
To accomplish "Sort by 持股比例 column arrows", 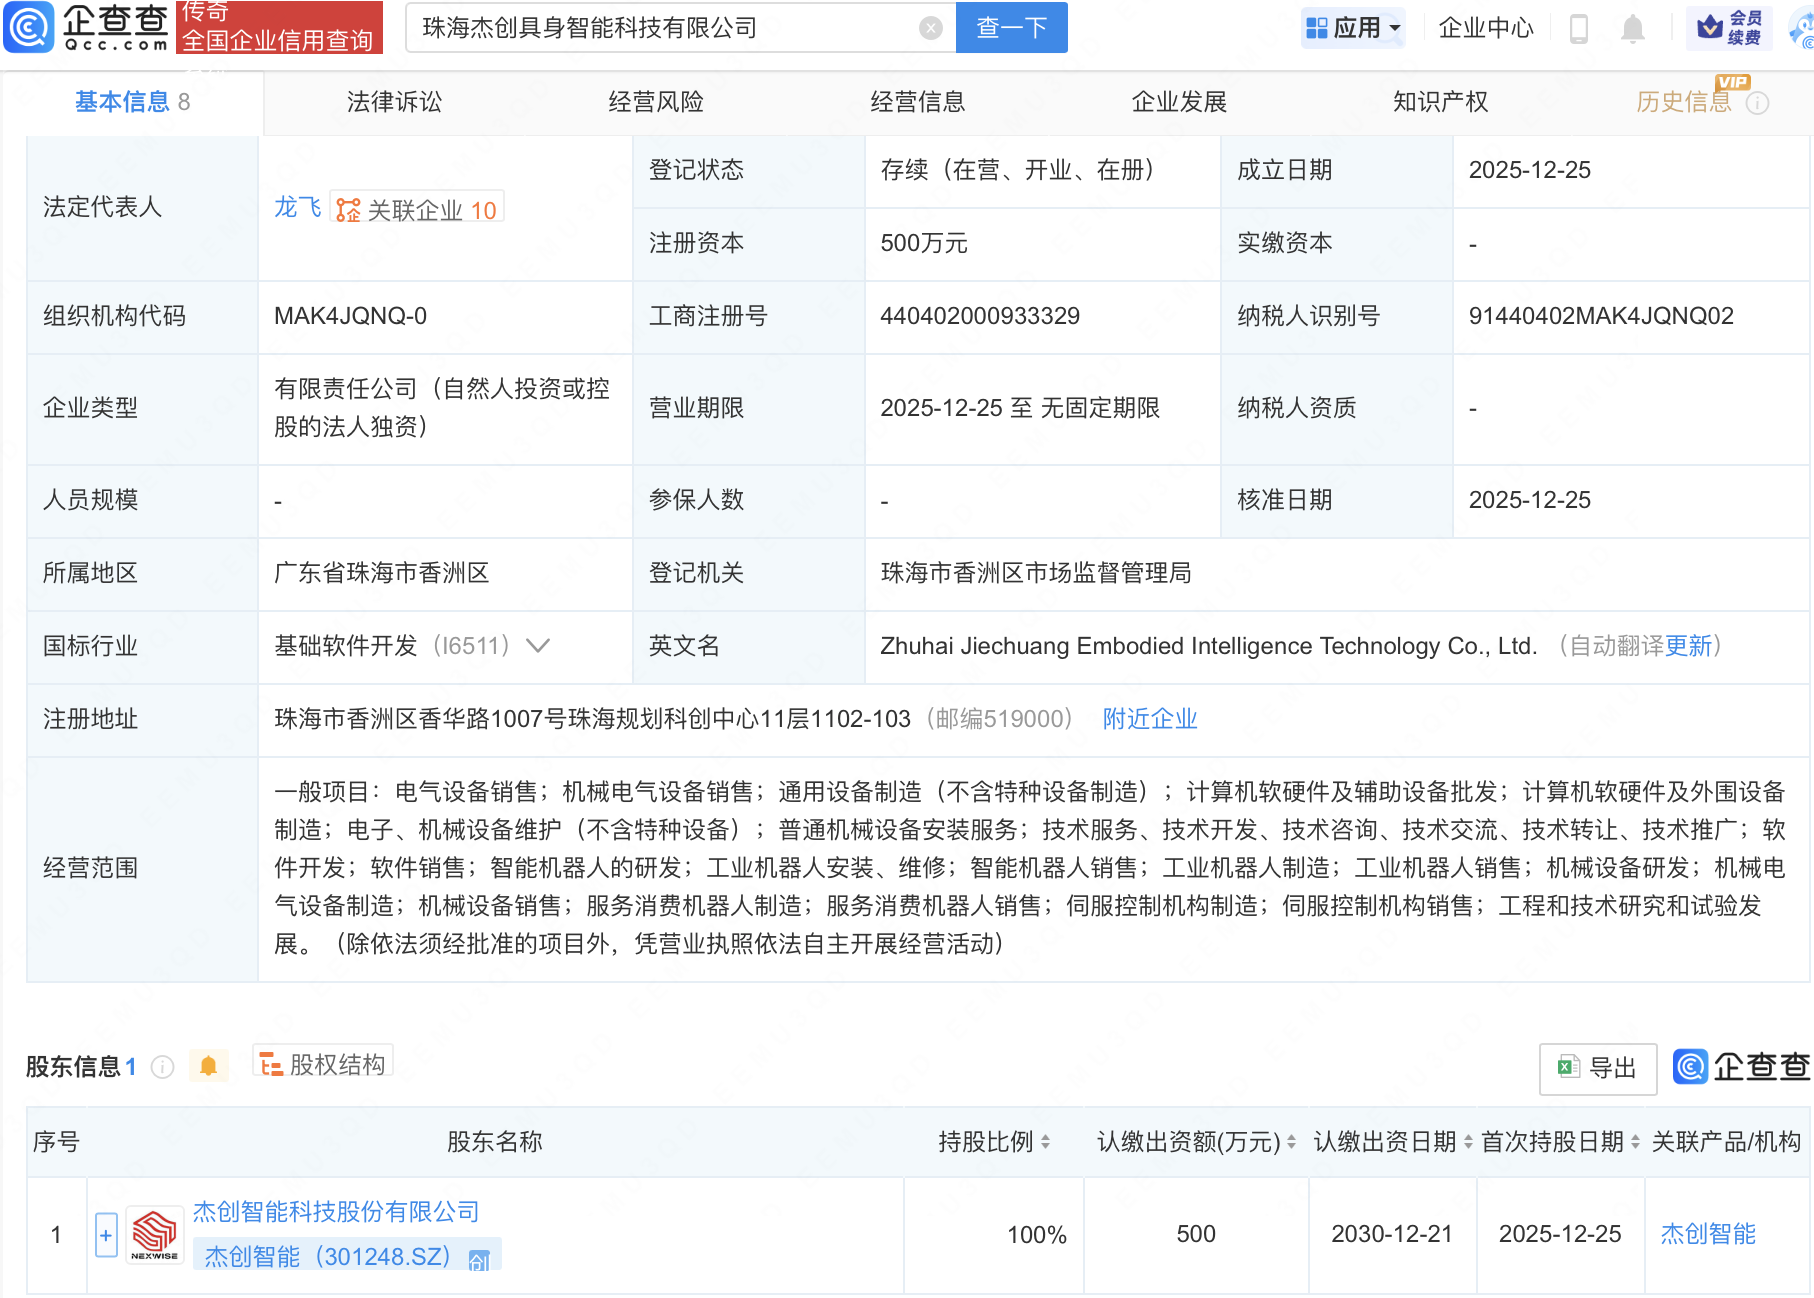I will (1045, 1141).
